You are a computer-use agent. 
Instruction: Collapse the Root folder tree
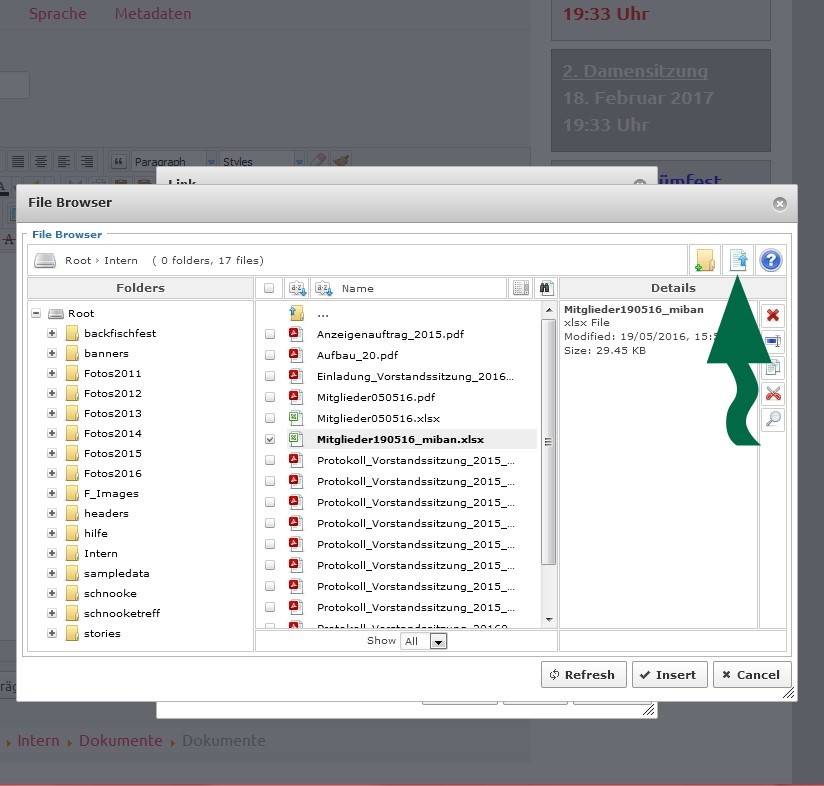pos(36,314)
